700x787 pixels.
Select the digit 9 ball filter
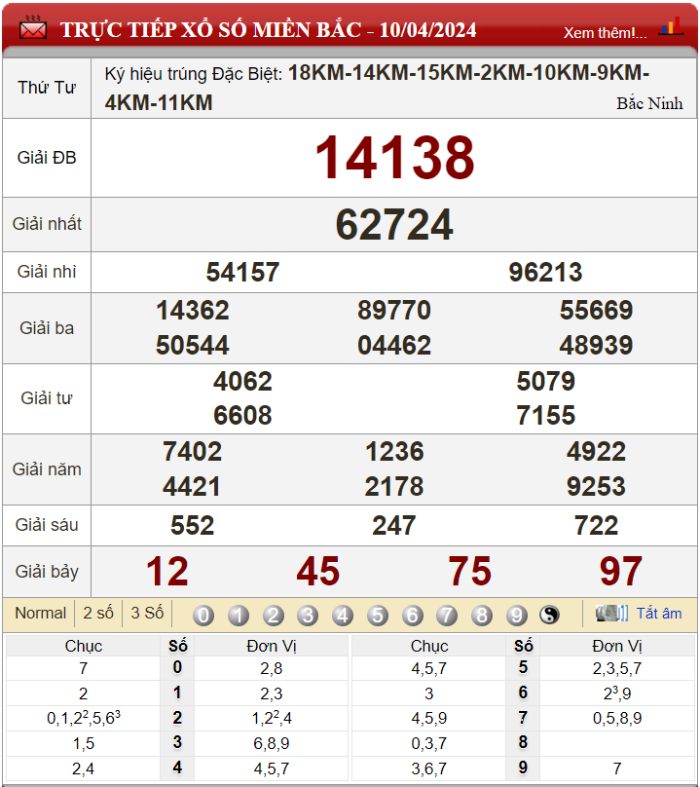[x=516, y=615]
